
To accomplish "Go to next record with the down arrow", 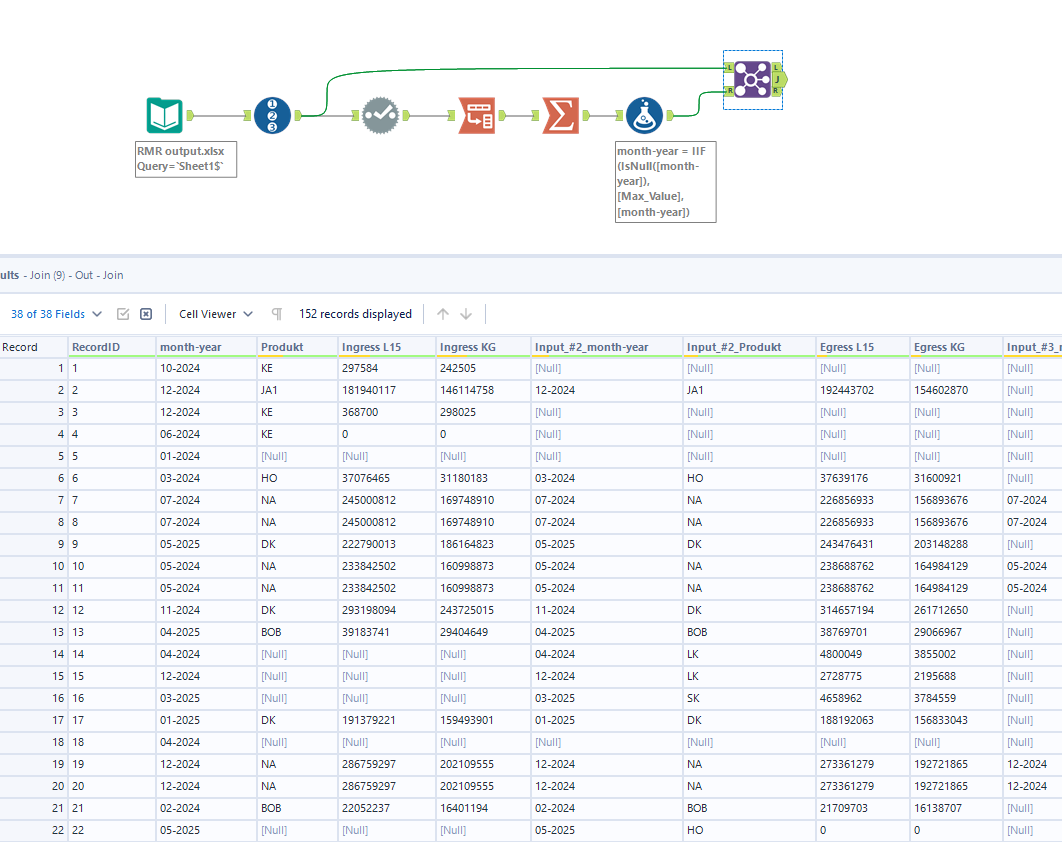I will coord(466,313).
